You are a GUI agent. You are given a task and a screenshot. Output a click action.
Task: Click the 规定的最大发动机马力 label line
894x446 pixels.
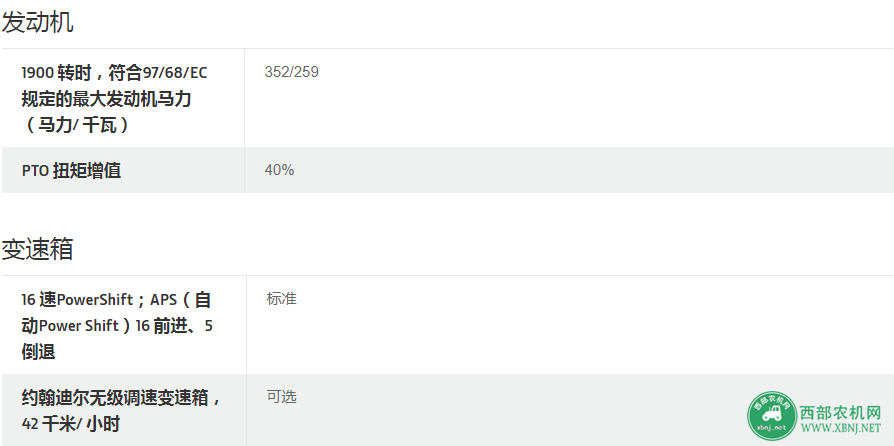[106, 99]
